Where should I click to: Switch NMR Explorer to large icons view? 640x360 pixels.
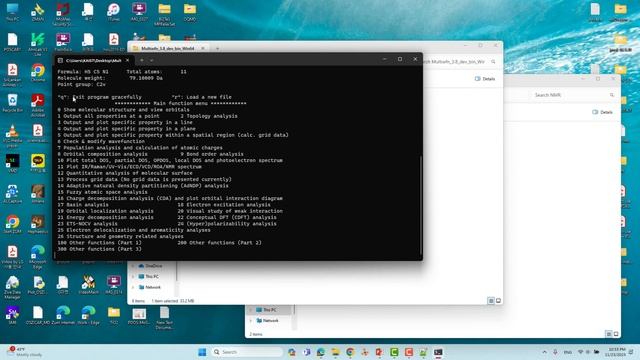click(616, 334)
